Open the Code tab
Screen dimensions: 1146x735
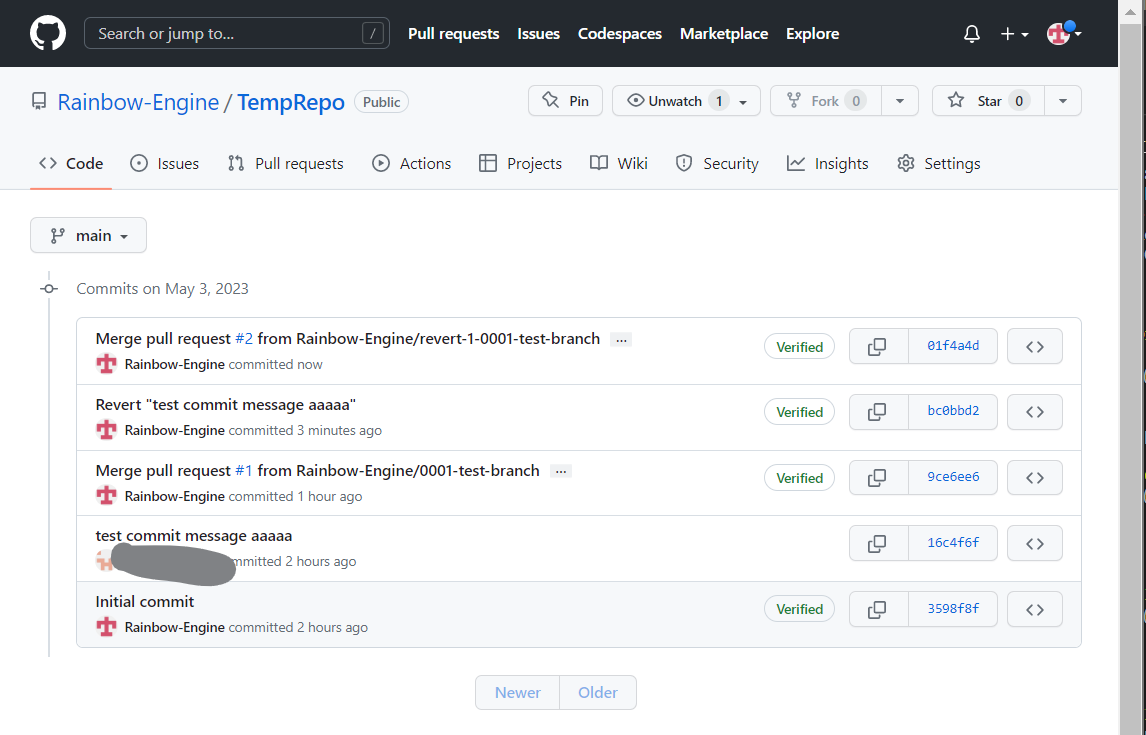(71, 164)
